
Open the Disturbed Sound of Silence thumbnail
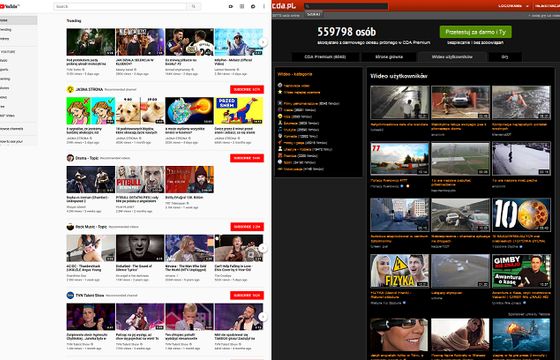tap(140, 248)
